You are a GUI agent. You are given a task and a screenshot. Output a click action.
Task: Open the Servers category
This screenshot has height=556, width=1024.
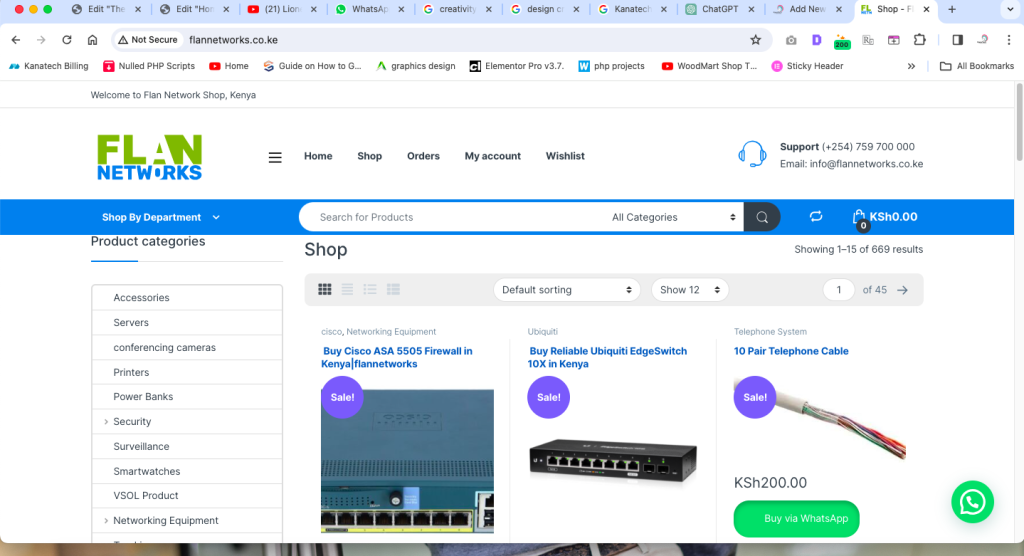131,323
